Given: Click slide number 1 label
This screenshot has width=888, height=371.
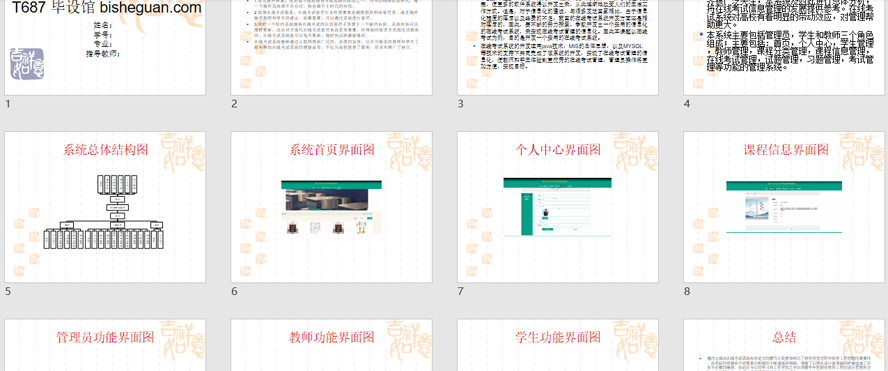Looking at the screenshot, I should pos(7,104).
